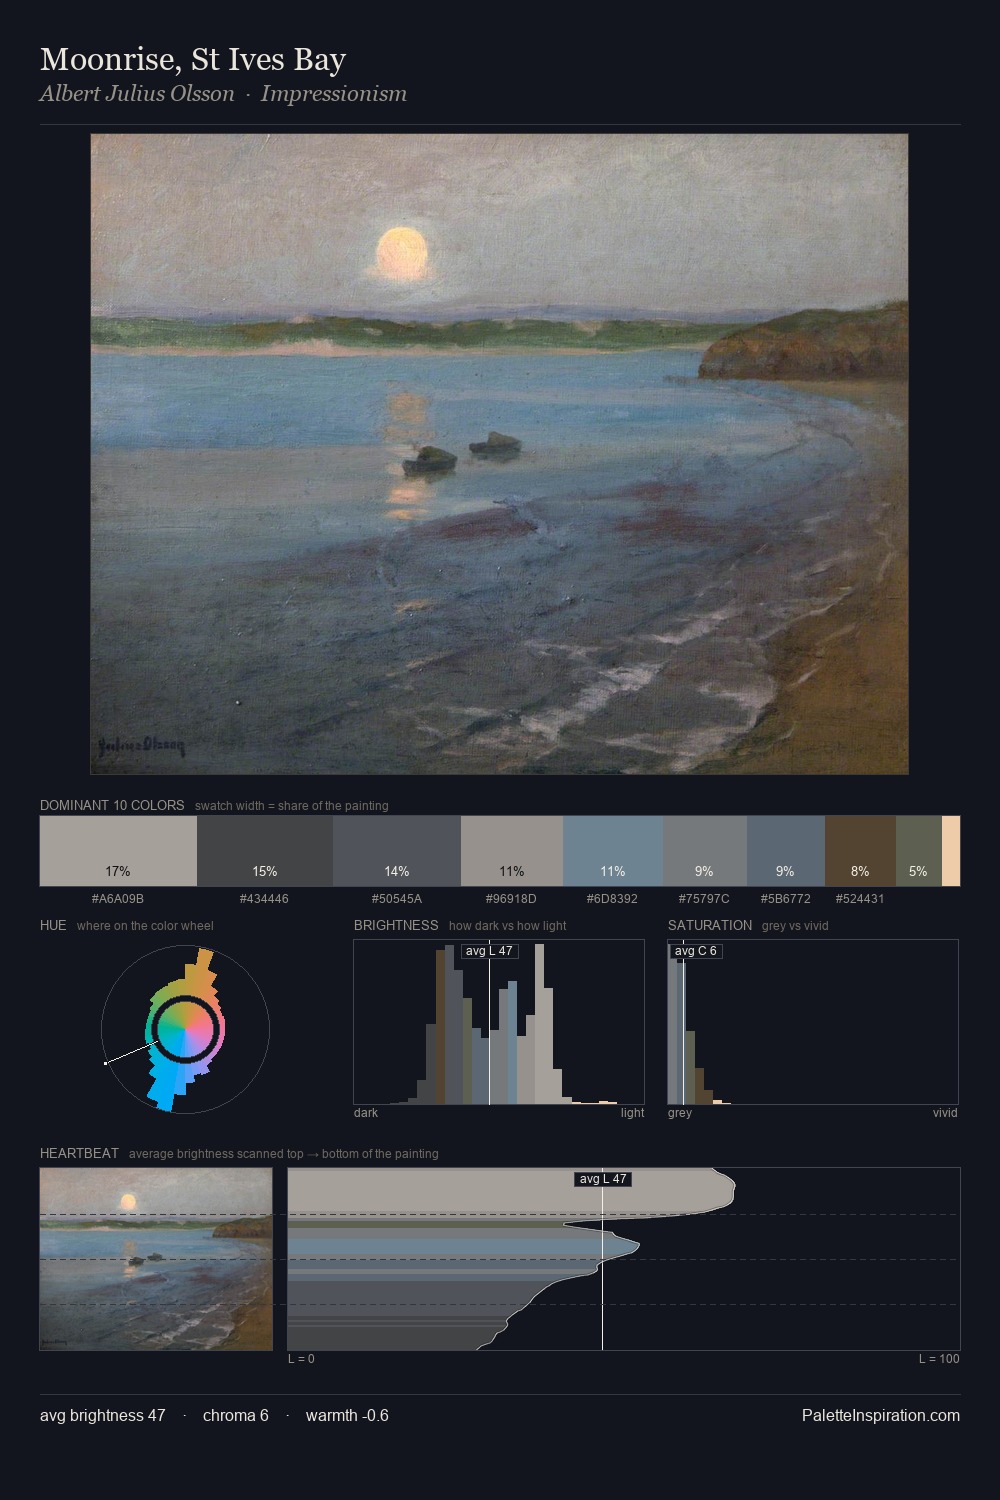Click the 'light' brightness axis label
Viewport: 1000px width, 1500px height.
632,1113
